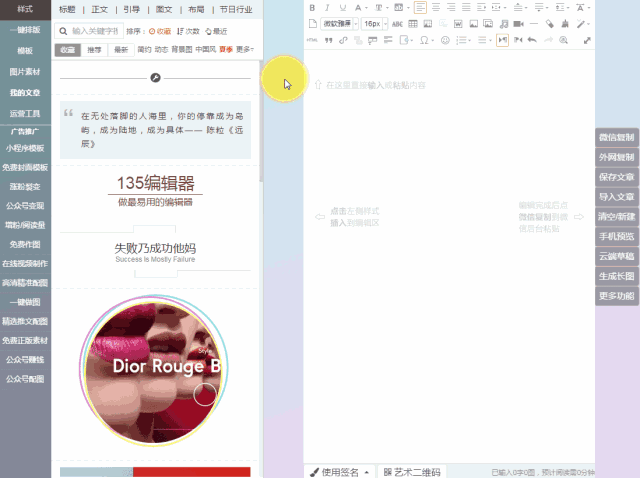Screen dimensions: 640x478
Task: Sort styles by 次数 count
Action: pyautogui.click(x=188, y=31)
